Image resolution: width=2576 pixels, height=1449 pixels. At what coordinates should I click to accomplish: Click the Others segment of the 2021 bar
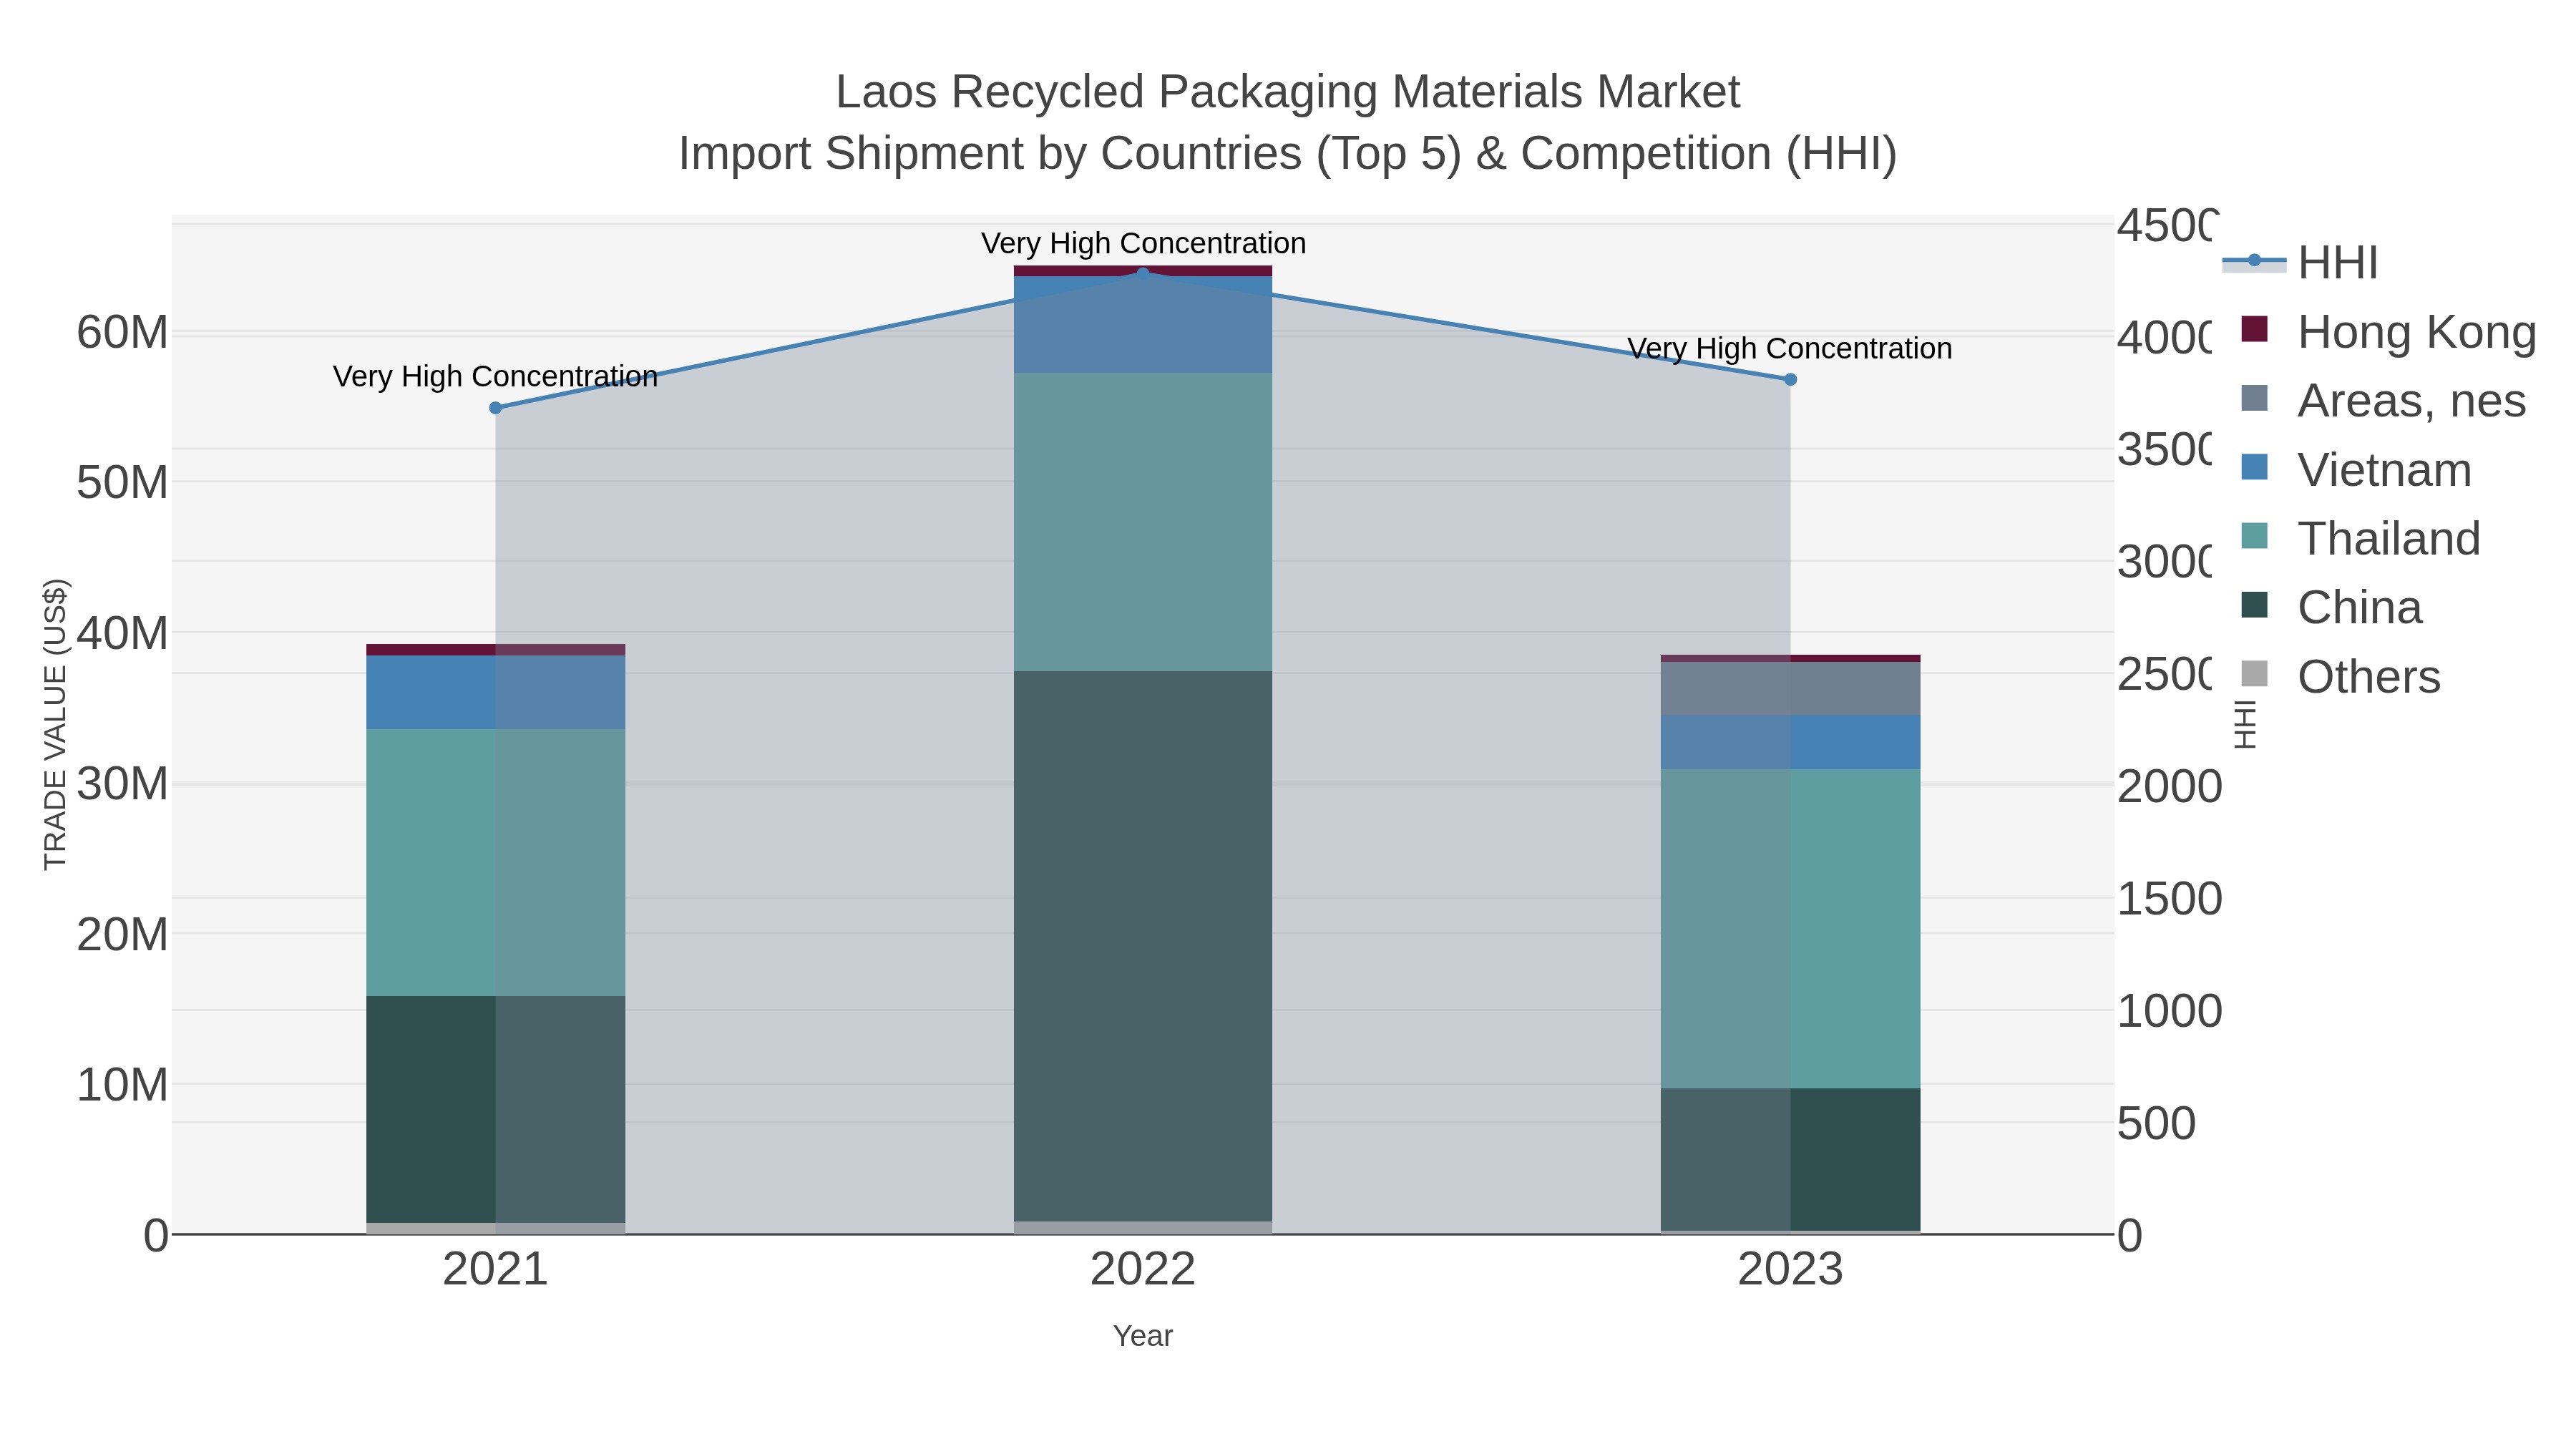pos(495,1229)
